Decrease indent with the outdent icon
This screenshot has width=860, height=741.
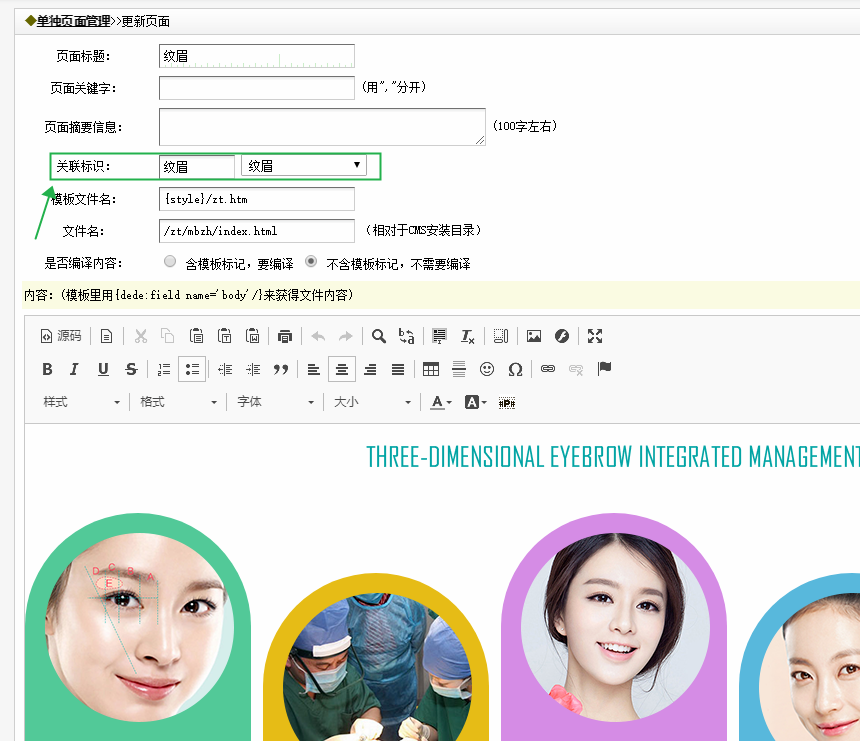point(225,369)
